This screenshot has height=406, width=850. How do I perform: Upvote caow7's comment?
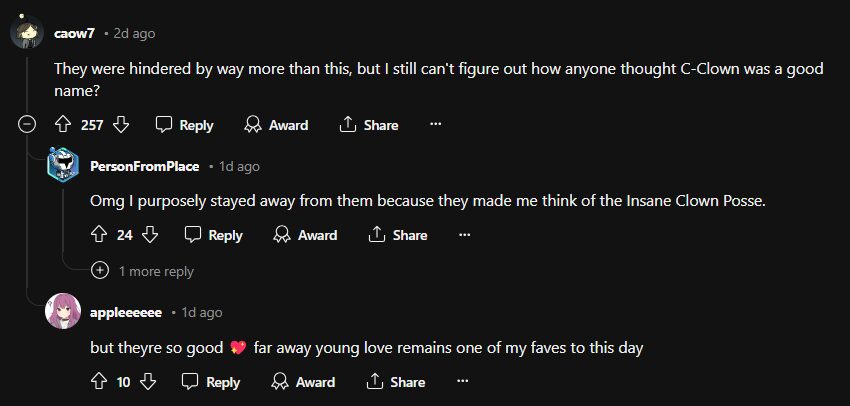click(62, 125)
